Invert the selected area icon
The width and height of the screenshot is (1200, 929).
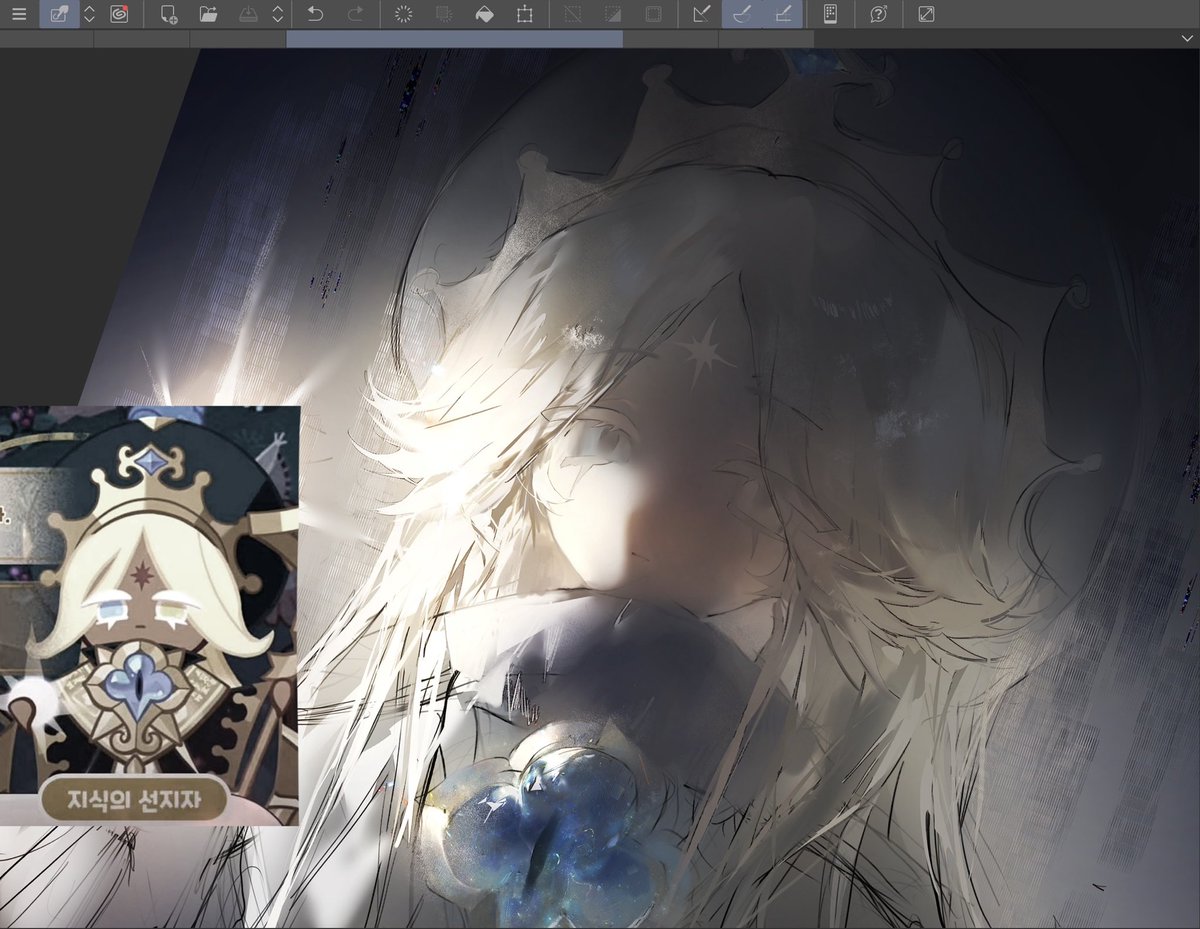[x=612, y=14]
